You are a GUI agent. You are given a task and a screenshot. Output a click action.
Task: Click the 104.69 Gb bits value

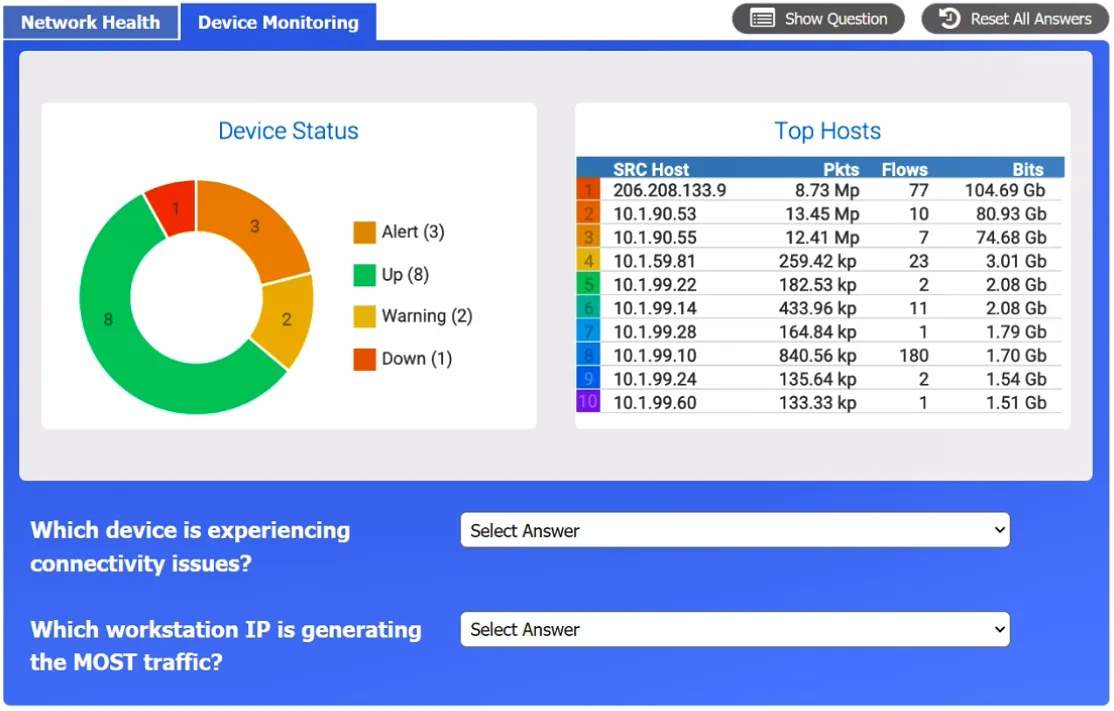coord(1005,190)
